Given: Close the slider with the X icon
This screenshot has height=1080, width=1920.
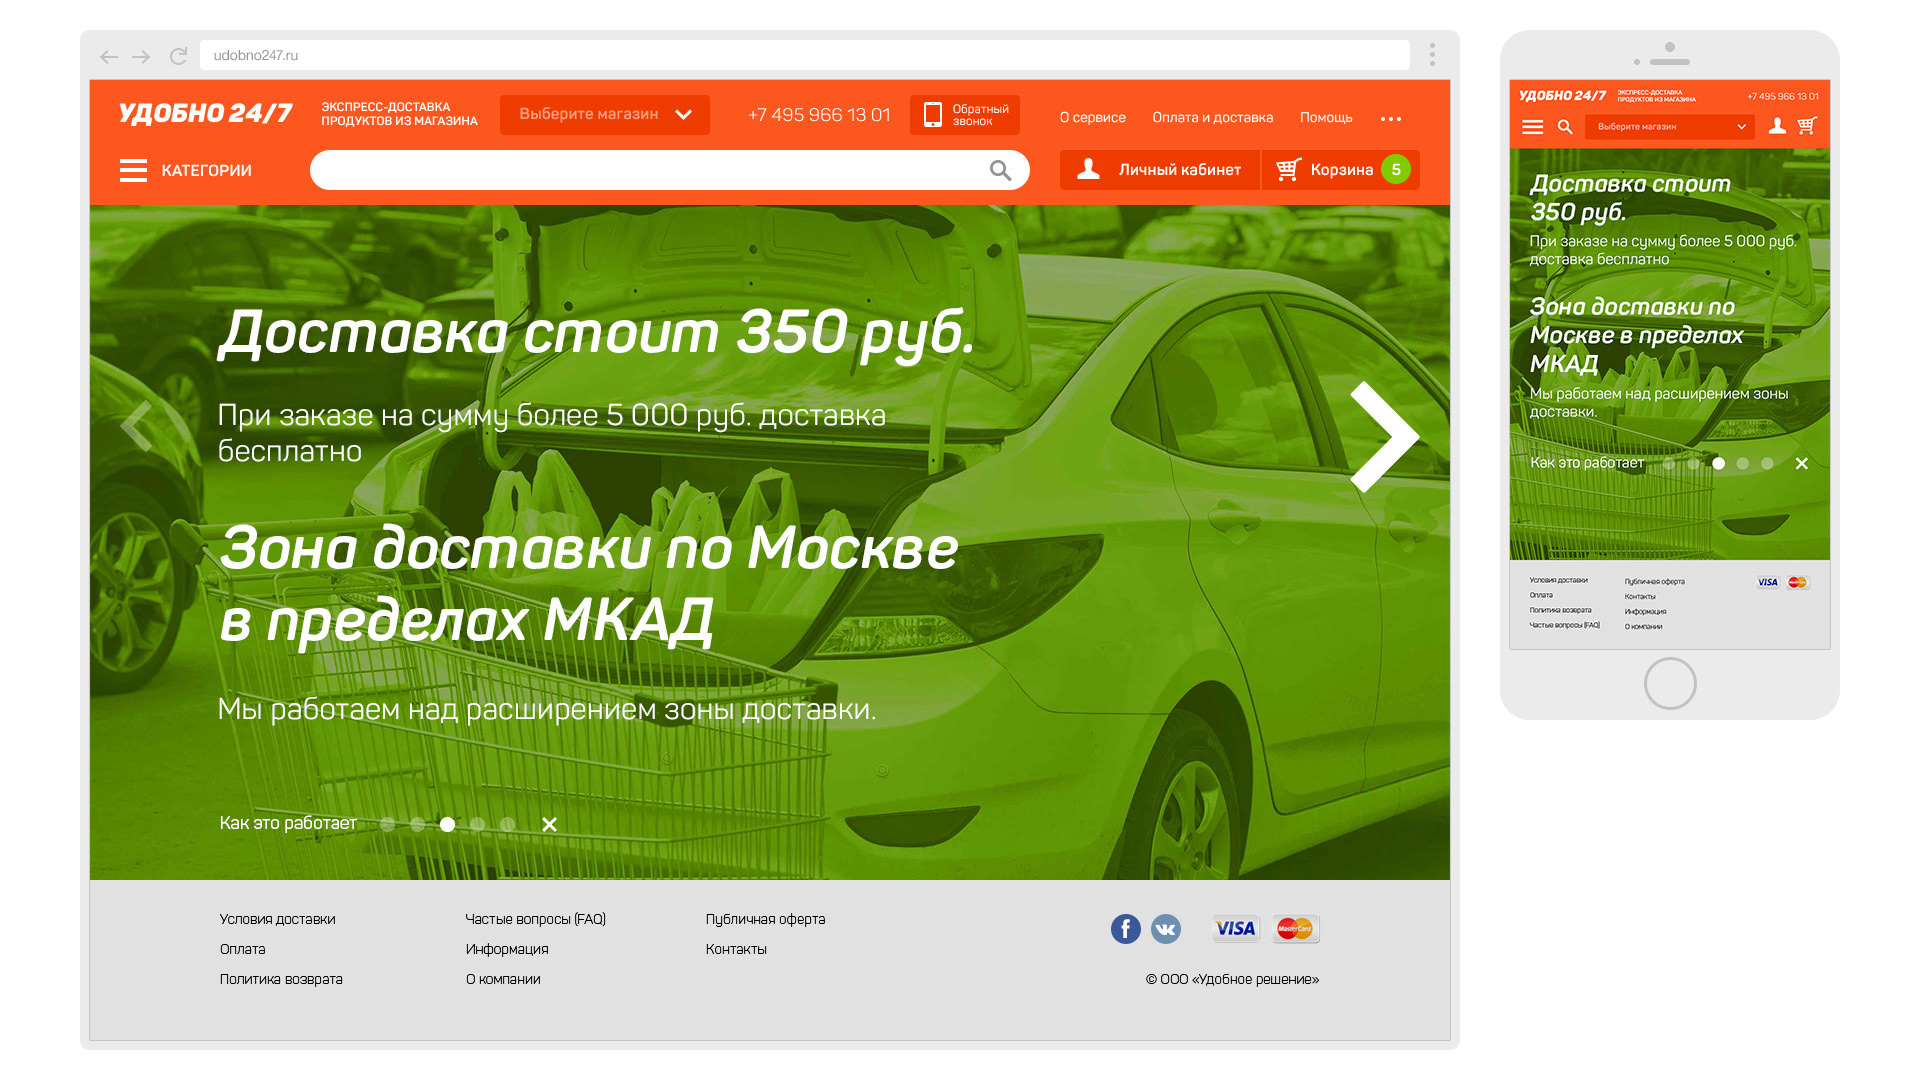Looking at the screenshot, I should coord(549,825).
